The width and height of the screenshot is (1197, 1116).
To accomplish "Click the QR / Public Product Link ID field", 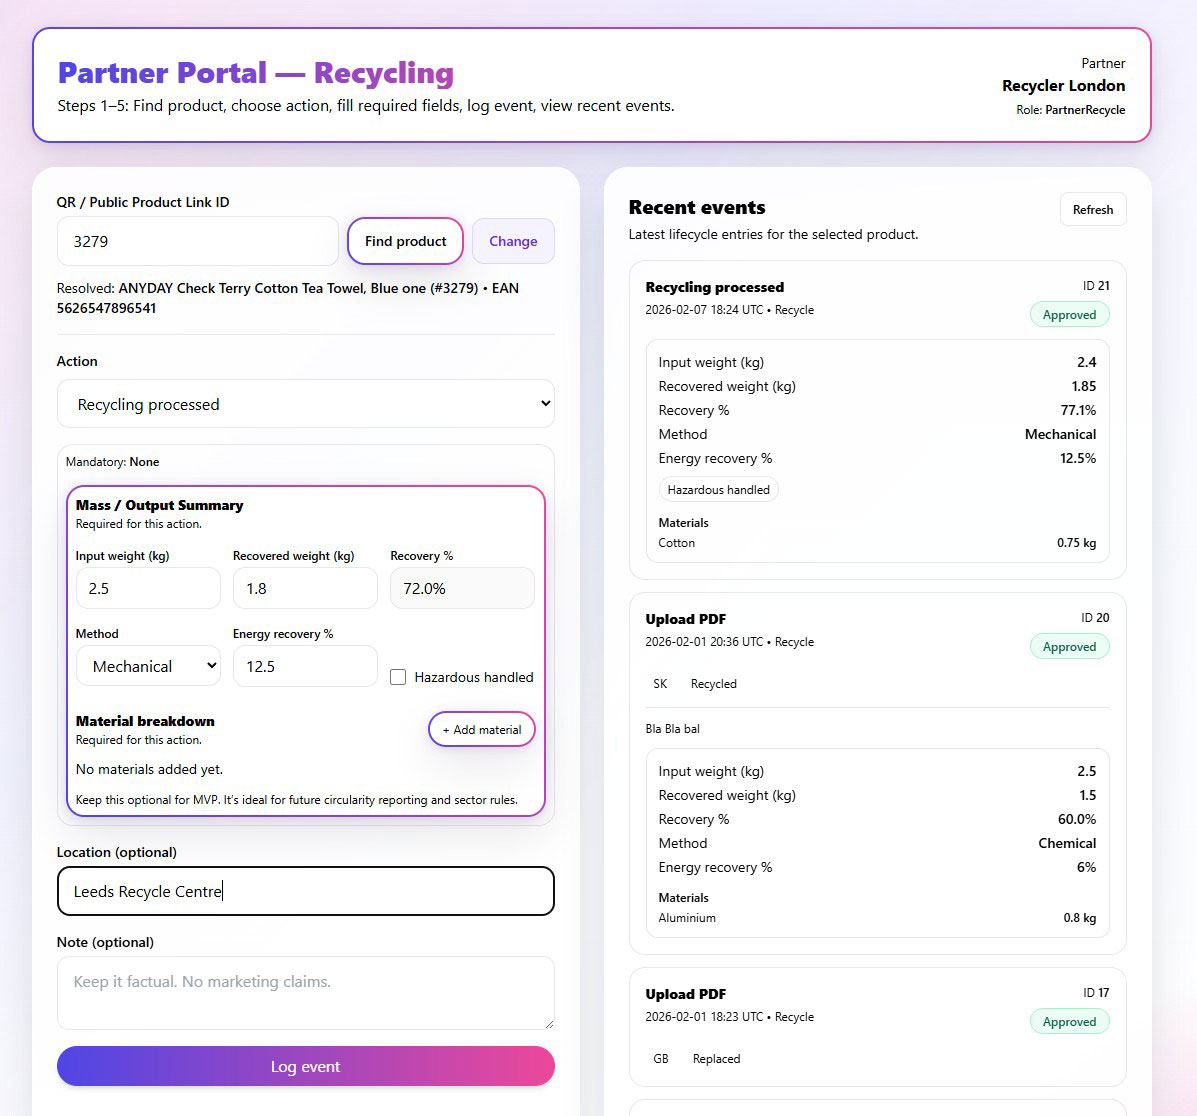I will [197, 241].
